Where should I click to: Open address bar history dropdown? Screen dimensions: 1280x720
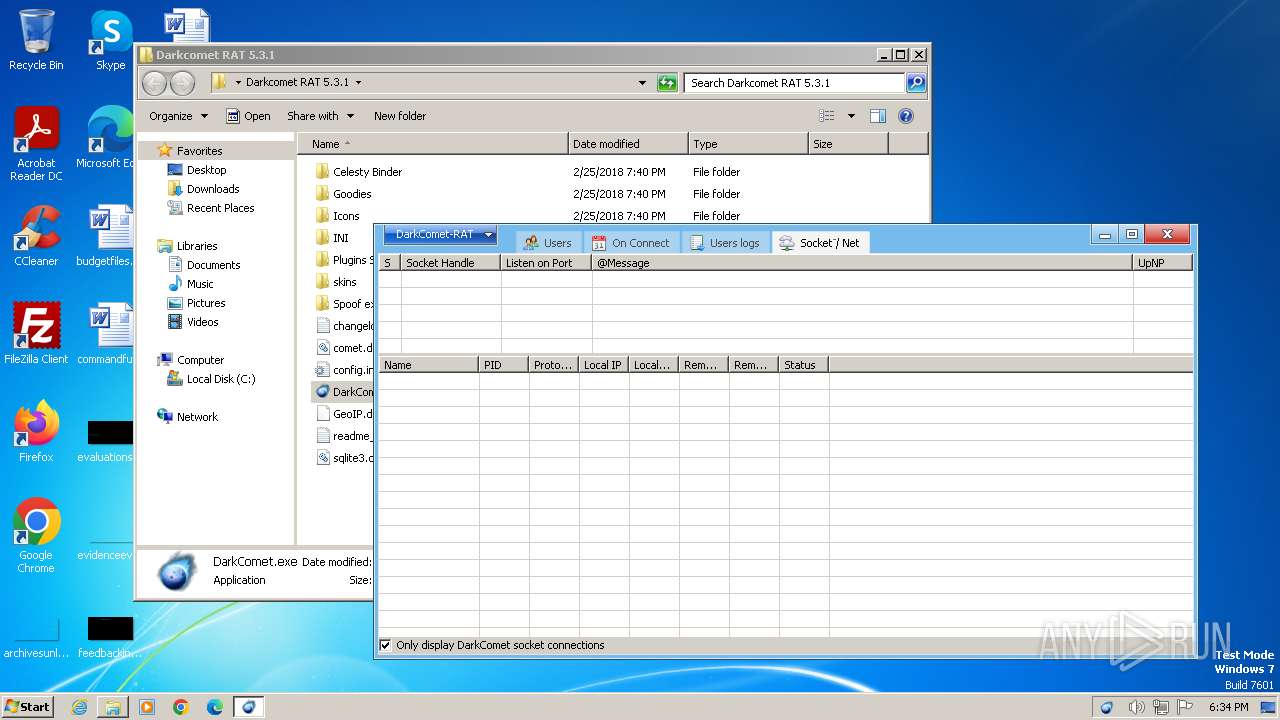click(x=642, y=83)
